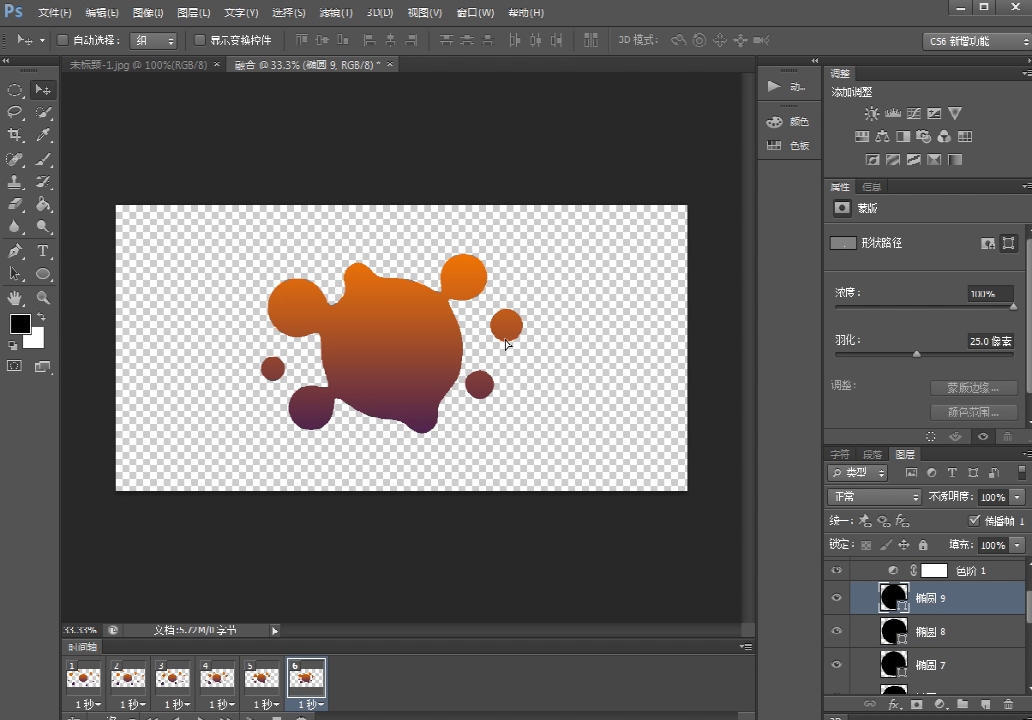Screen dimensions: 1032x720
Task: Open the CS6 新增功能 workspace dropdown
Action: click(975, 41)
